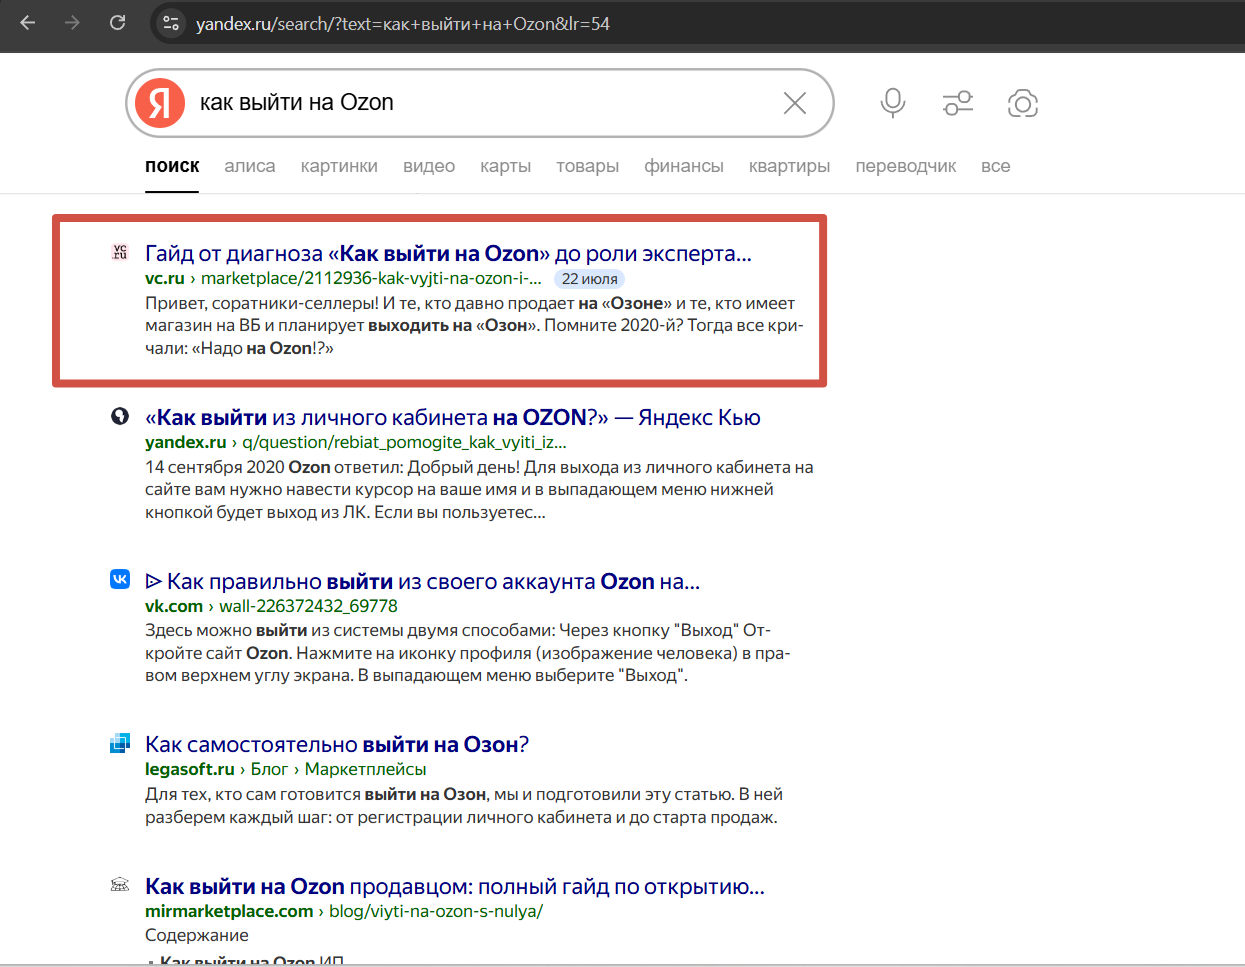
Task: Click the 22 июля date badge
Action: pos(589,279)
